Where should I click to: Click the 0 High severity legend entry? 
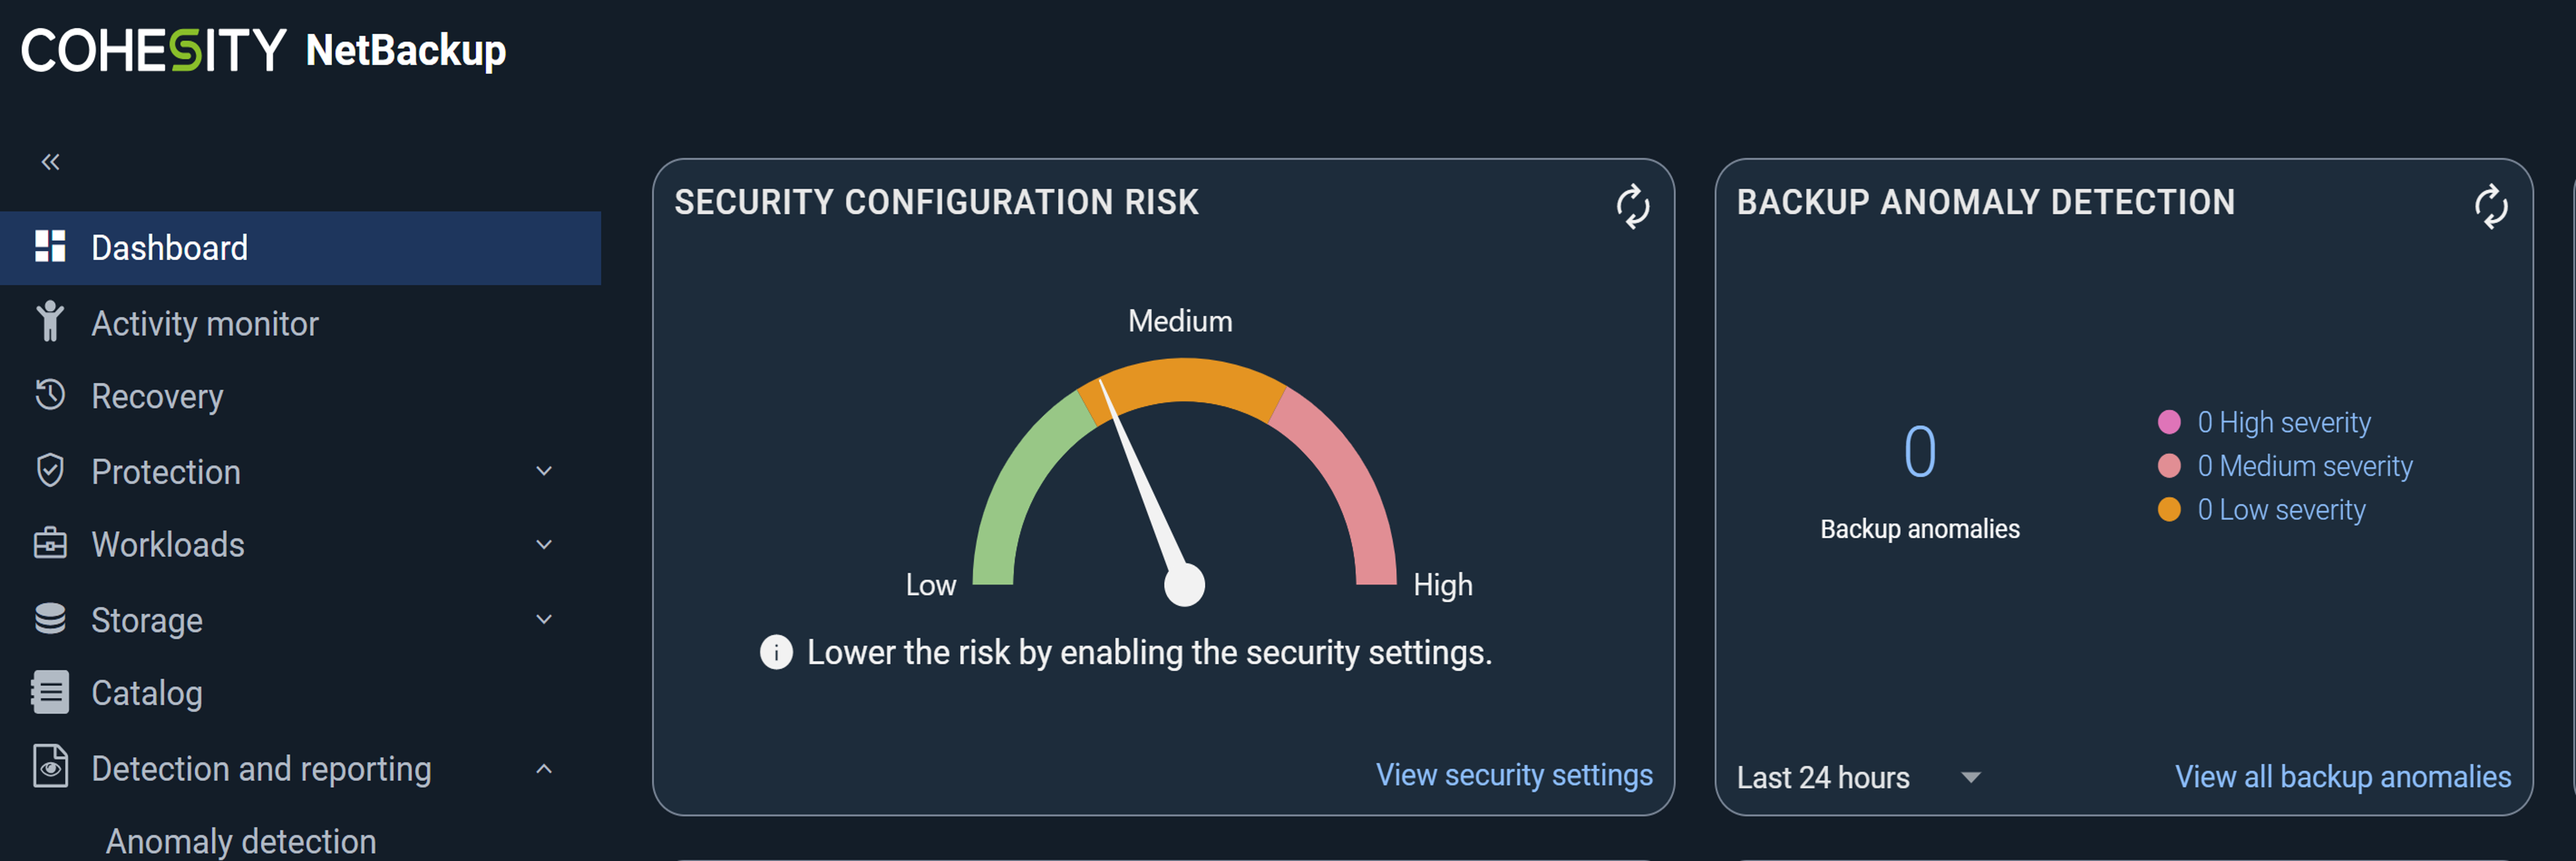(x=2282, y=422)
